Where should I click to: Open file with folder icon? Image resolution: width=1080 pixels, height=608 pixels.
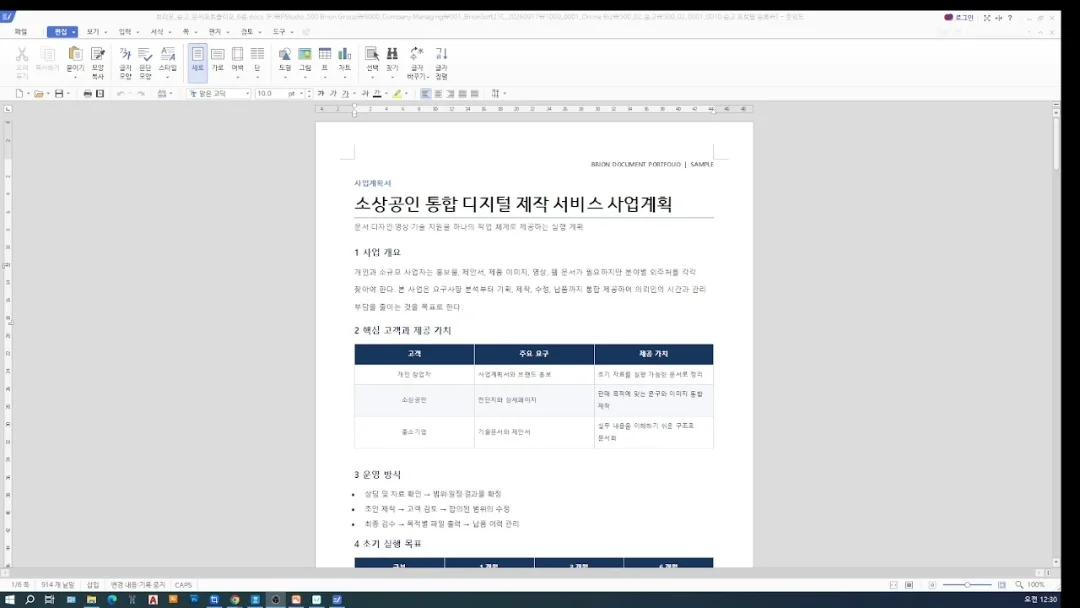pyautogui.click(x=39, y=94)
